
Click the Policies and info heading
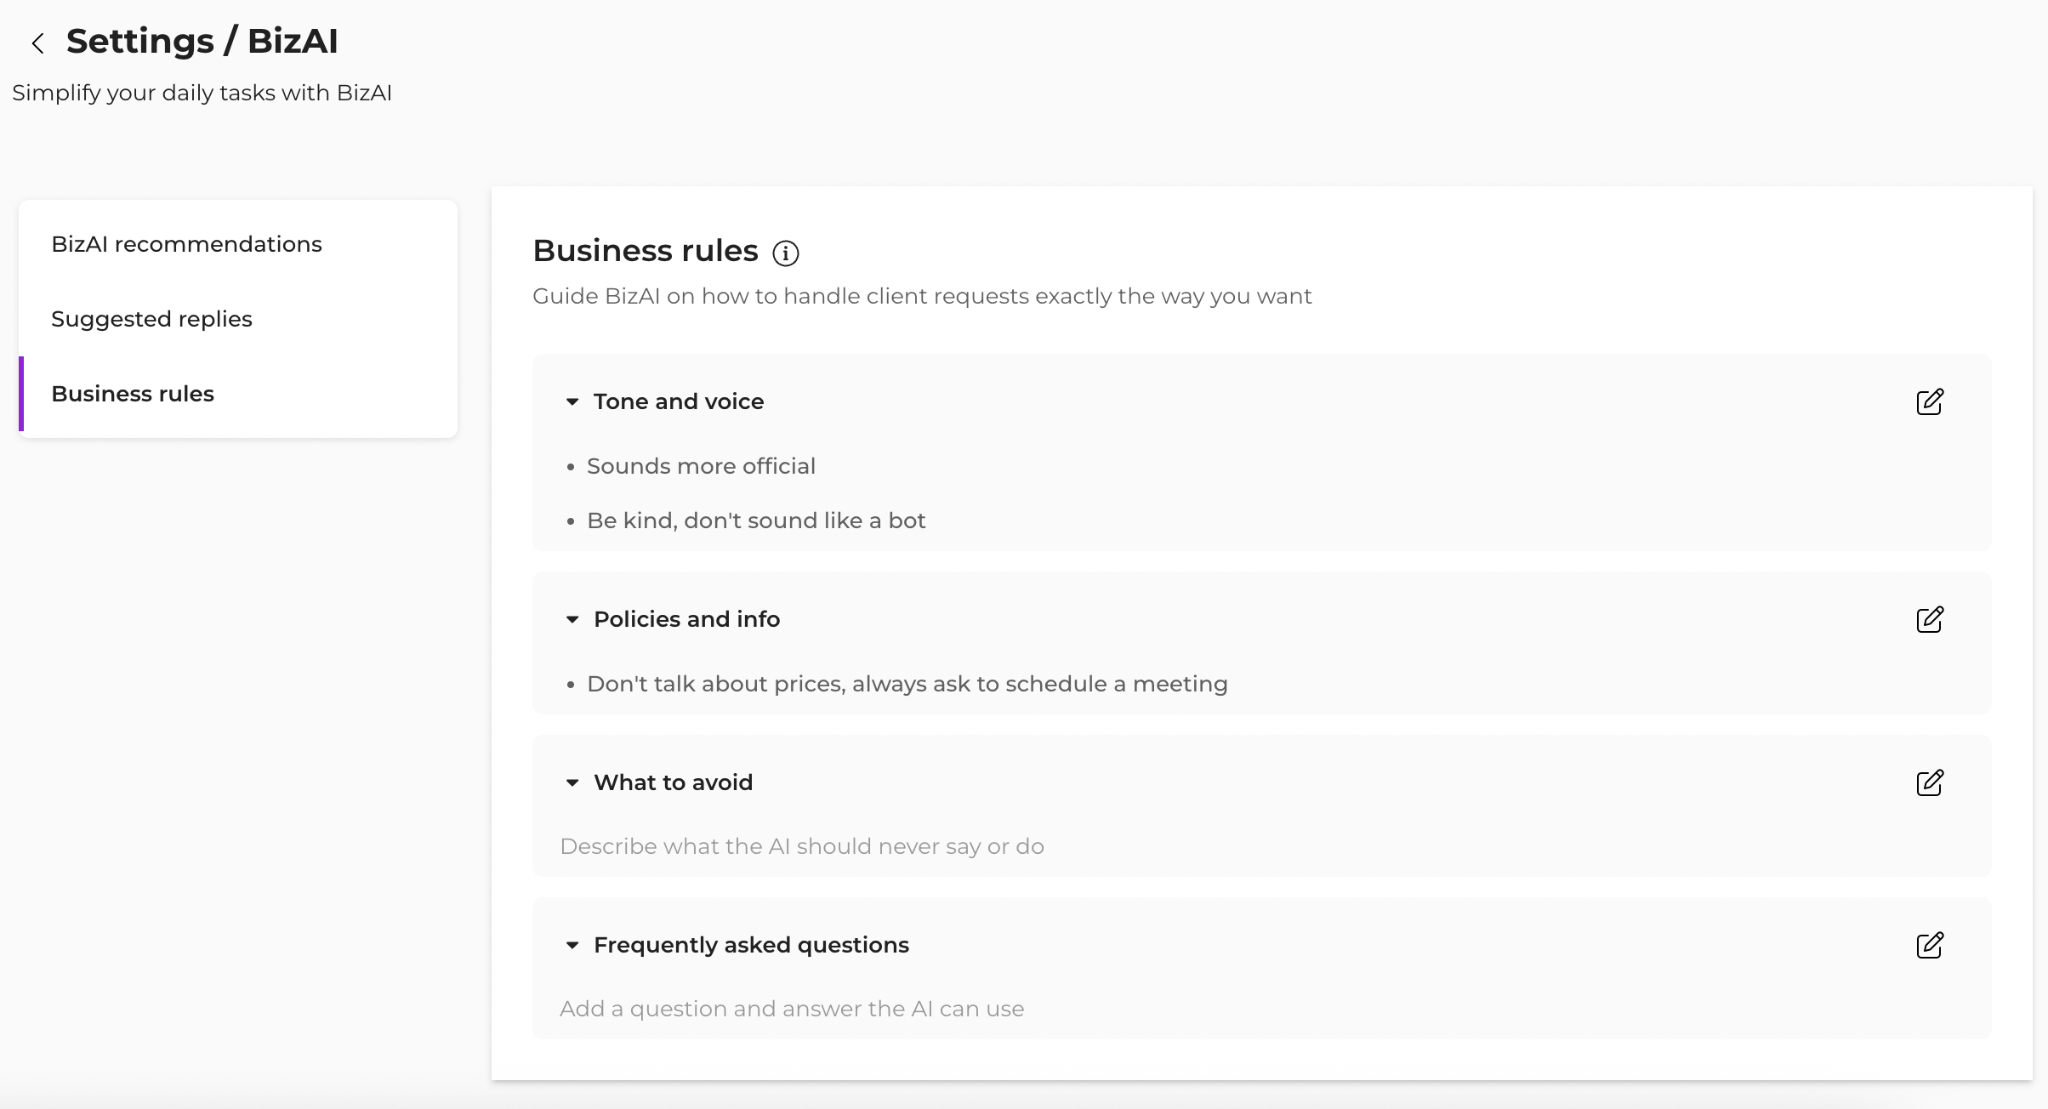click(x=687, y=619)
